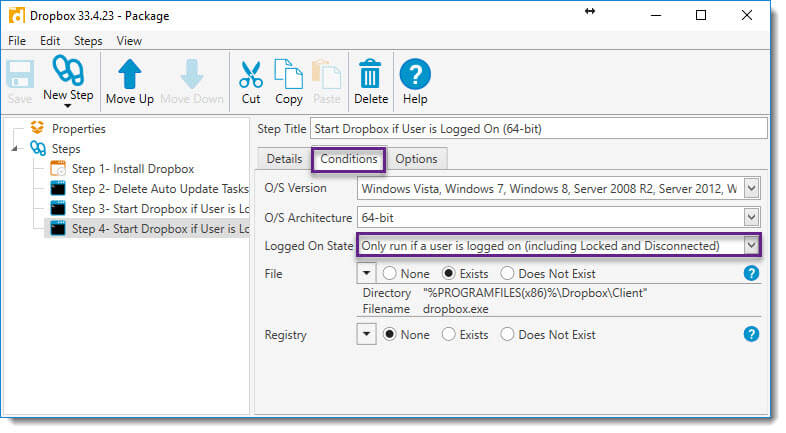Open the Steps menu
This screenshot has height=433, width=786.
click(x=88, y=41)
